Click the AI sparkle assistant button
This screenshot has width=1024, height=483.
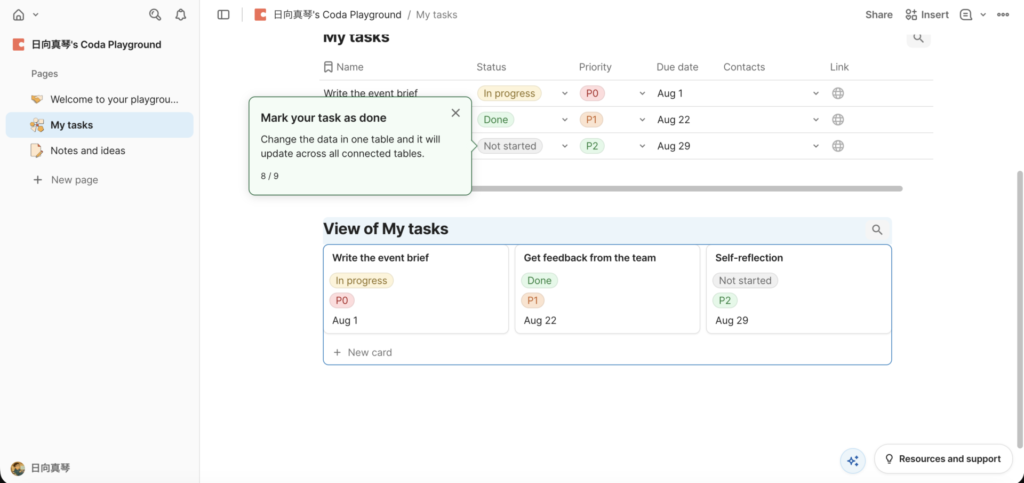[x=852, y=460]
